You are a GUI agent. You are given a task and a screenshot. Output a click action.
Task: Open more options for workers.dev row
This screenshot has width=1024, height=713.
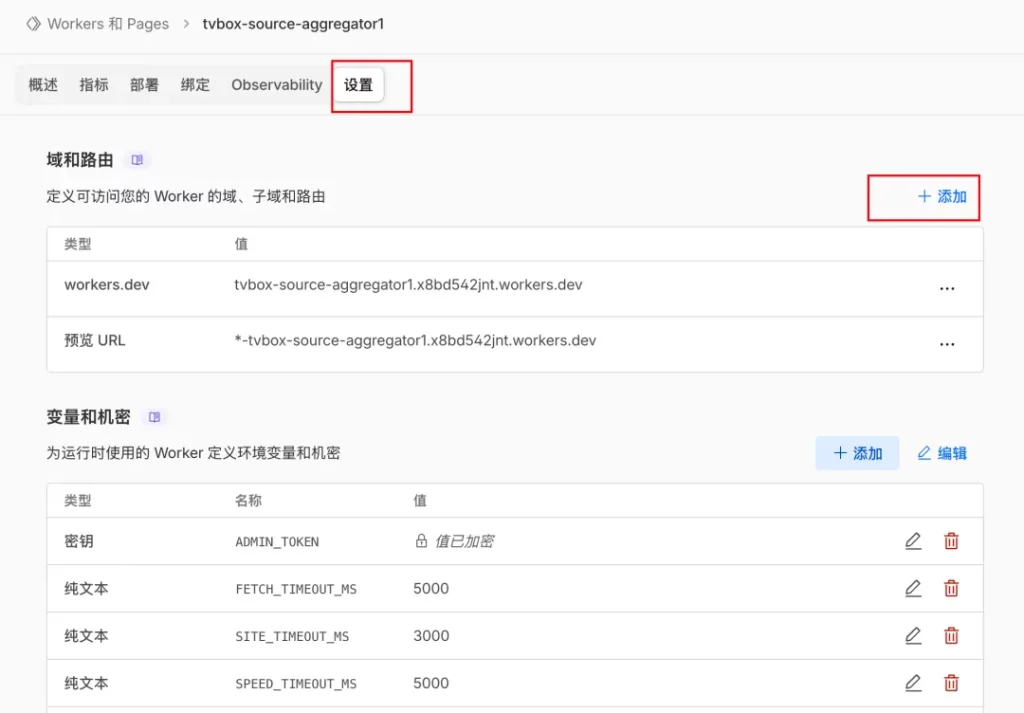[x=947, y=288]
